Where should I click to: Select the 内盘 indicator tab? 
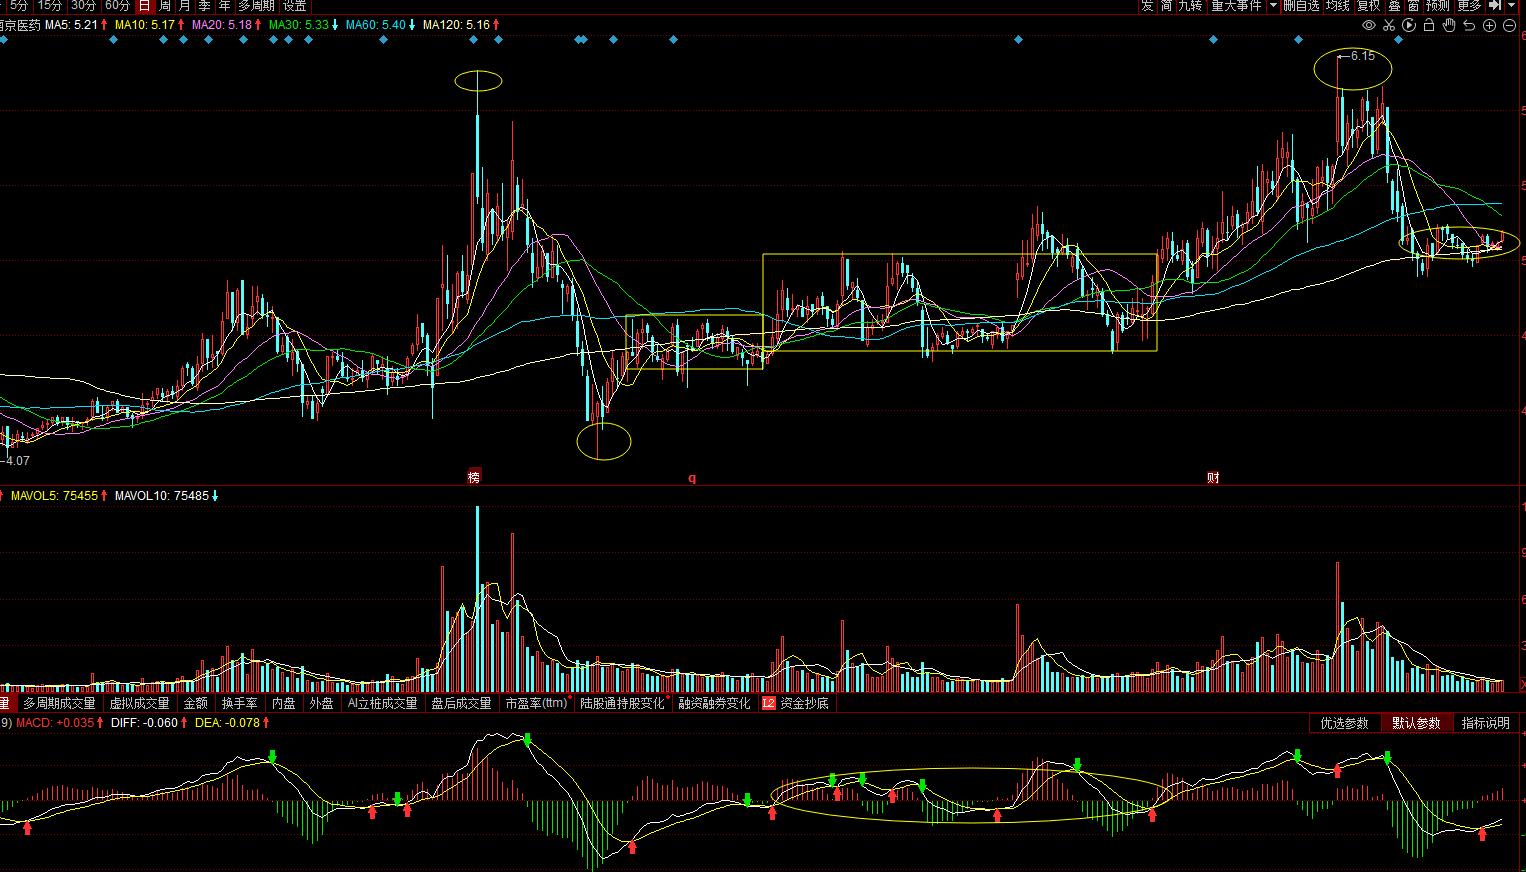coord(284,703)
